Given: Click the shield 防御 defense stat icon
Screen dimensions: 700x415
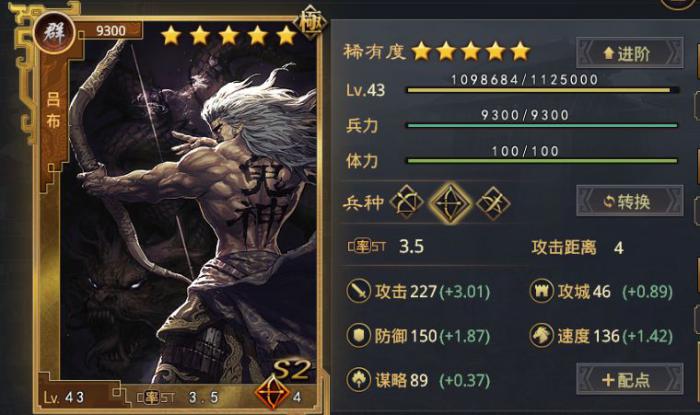Looking at the screenshot, I should click(358, 336).
